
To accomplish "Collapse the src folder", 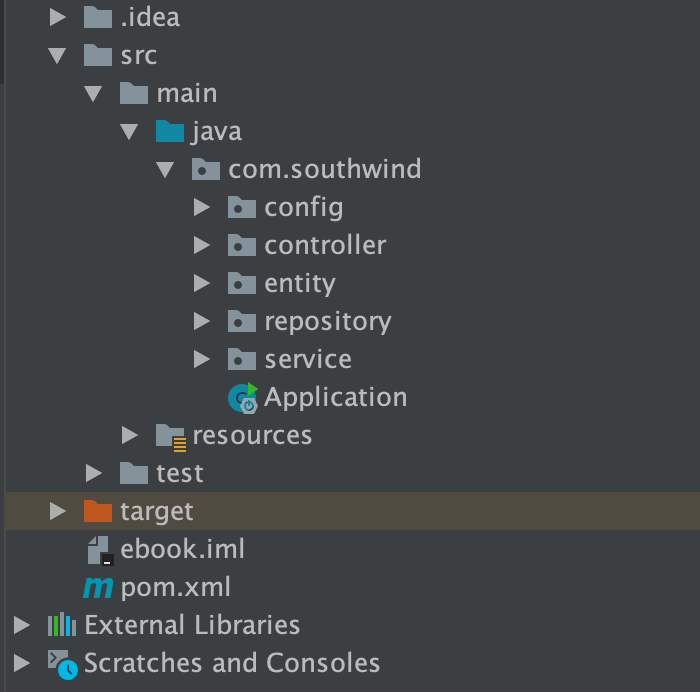I will (x=57, y=55).
